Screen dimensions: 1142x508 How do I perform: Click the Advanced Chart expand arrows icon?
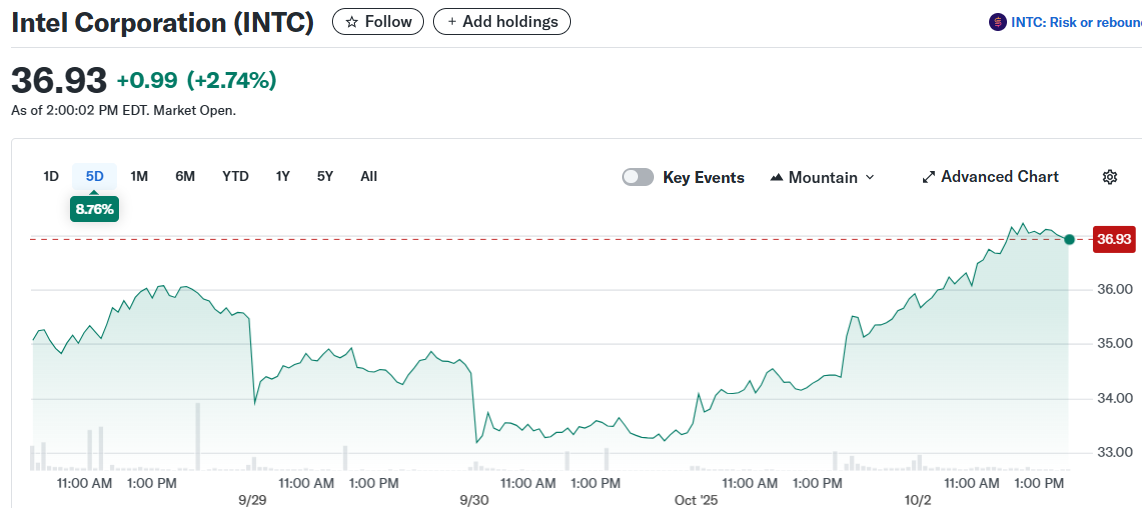[x=928, y=177]
